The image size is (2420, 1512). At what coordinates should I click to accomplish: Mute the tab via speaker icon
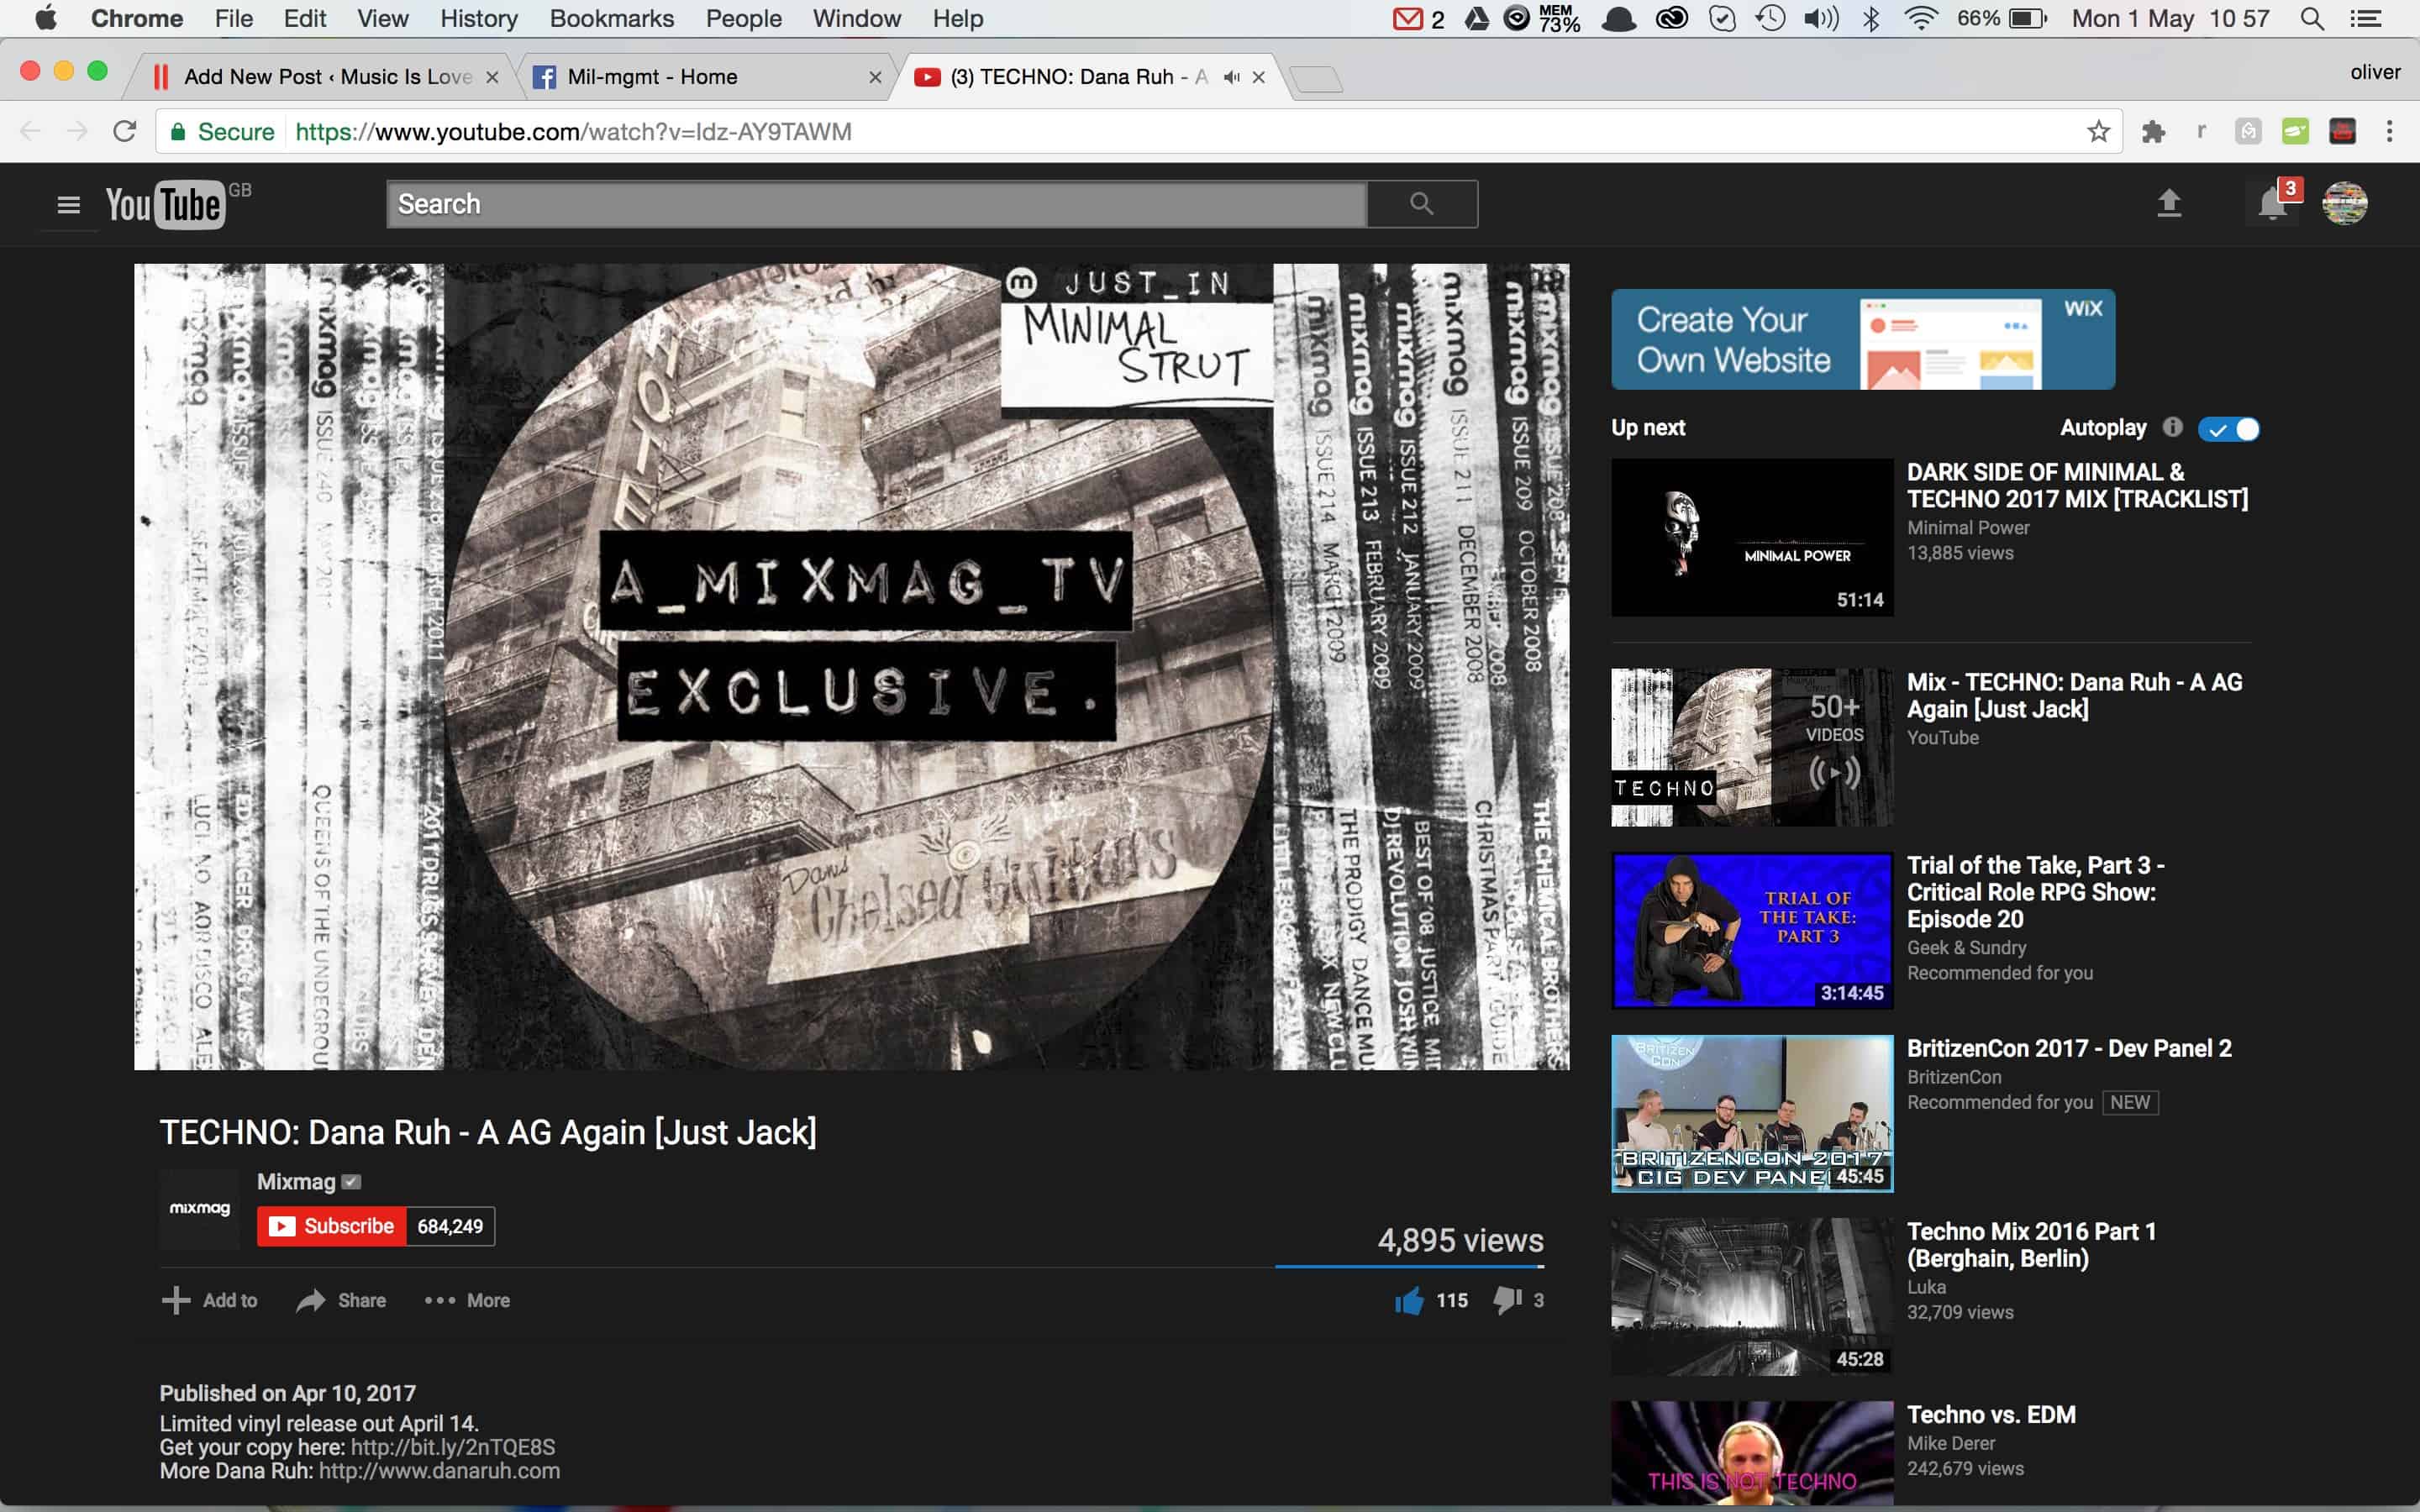click(1231, 77)
